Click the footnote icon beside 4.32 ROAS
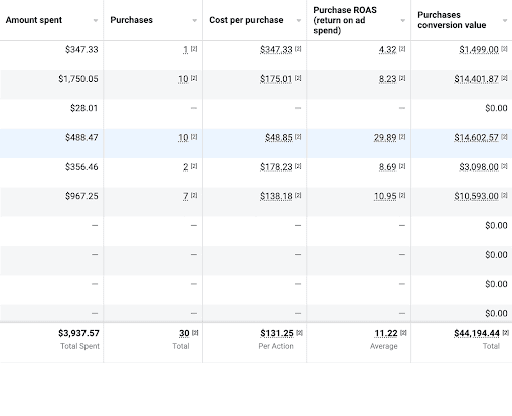 tap(402, 49)
